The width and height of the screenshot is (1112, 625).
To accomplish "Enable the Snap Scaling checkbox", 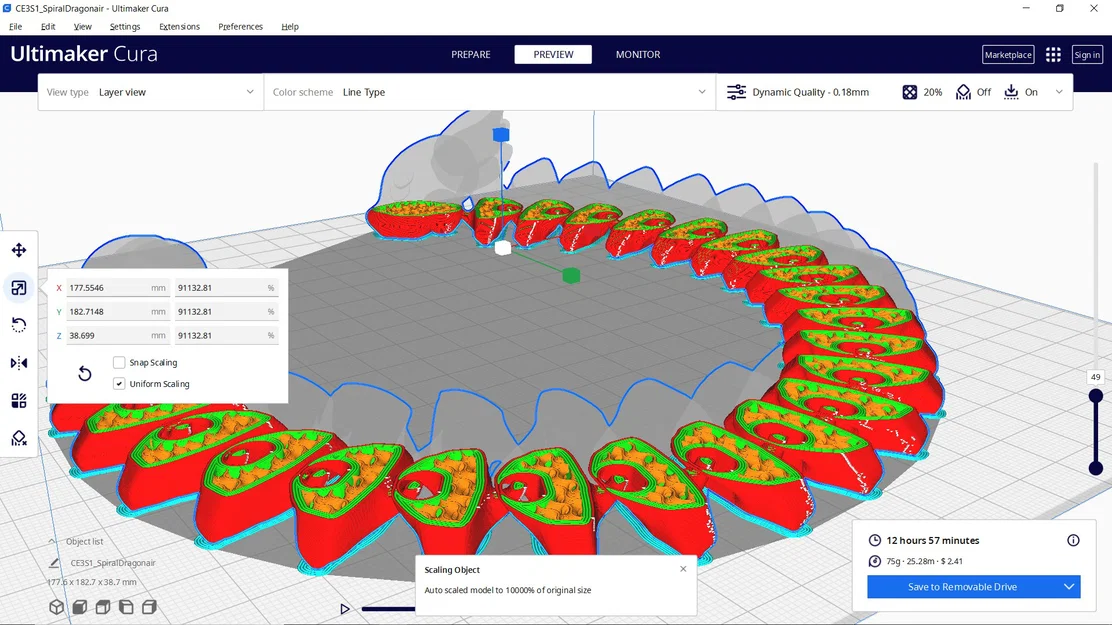I will tap(119, 363).
